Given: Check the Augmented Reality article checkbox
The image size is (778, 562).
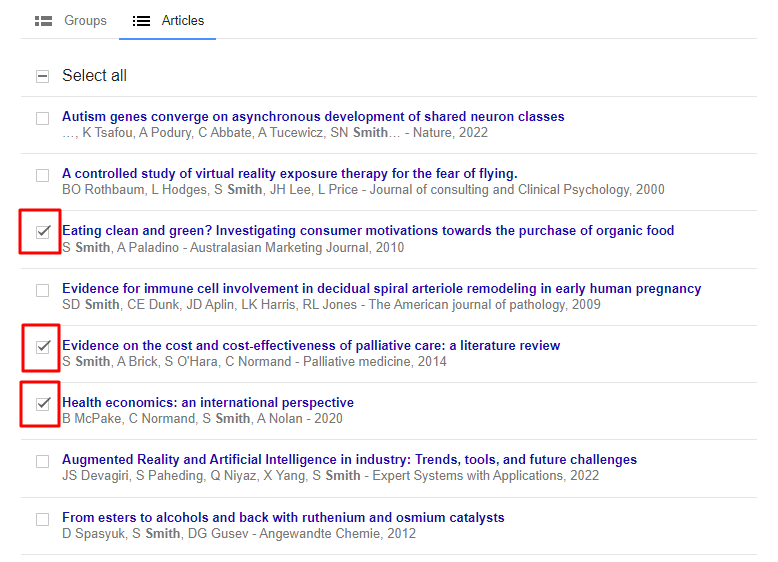Looking at the screenshot, I should click(42, 461).
